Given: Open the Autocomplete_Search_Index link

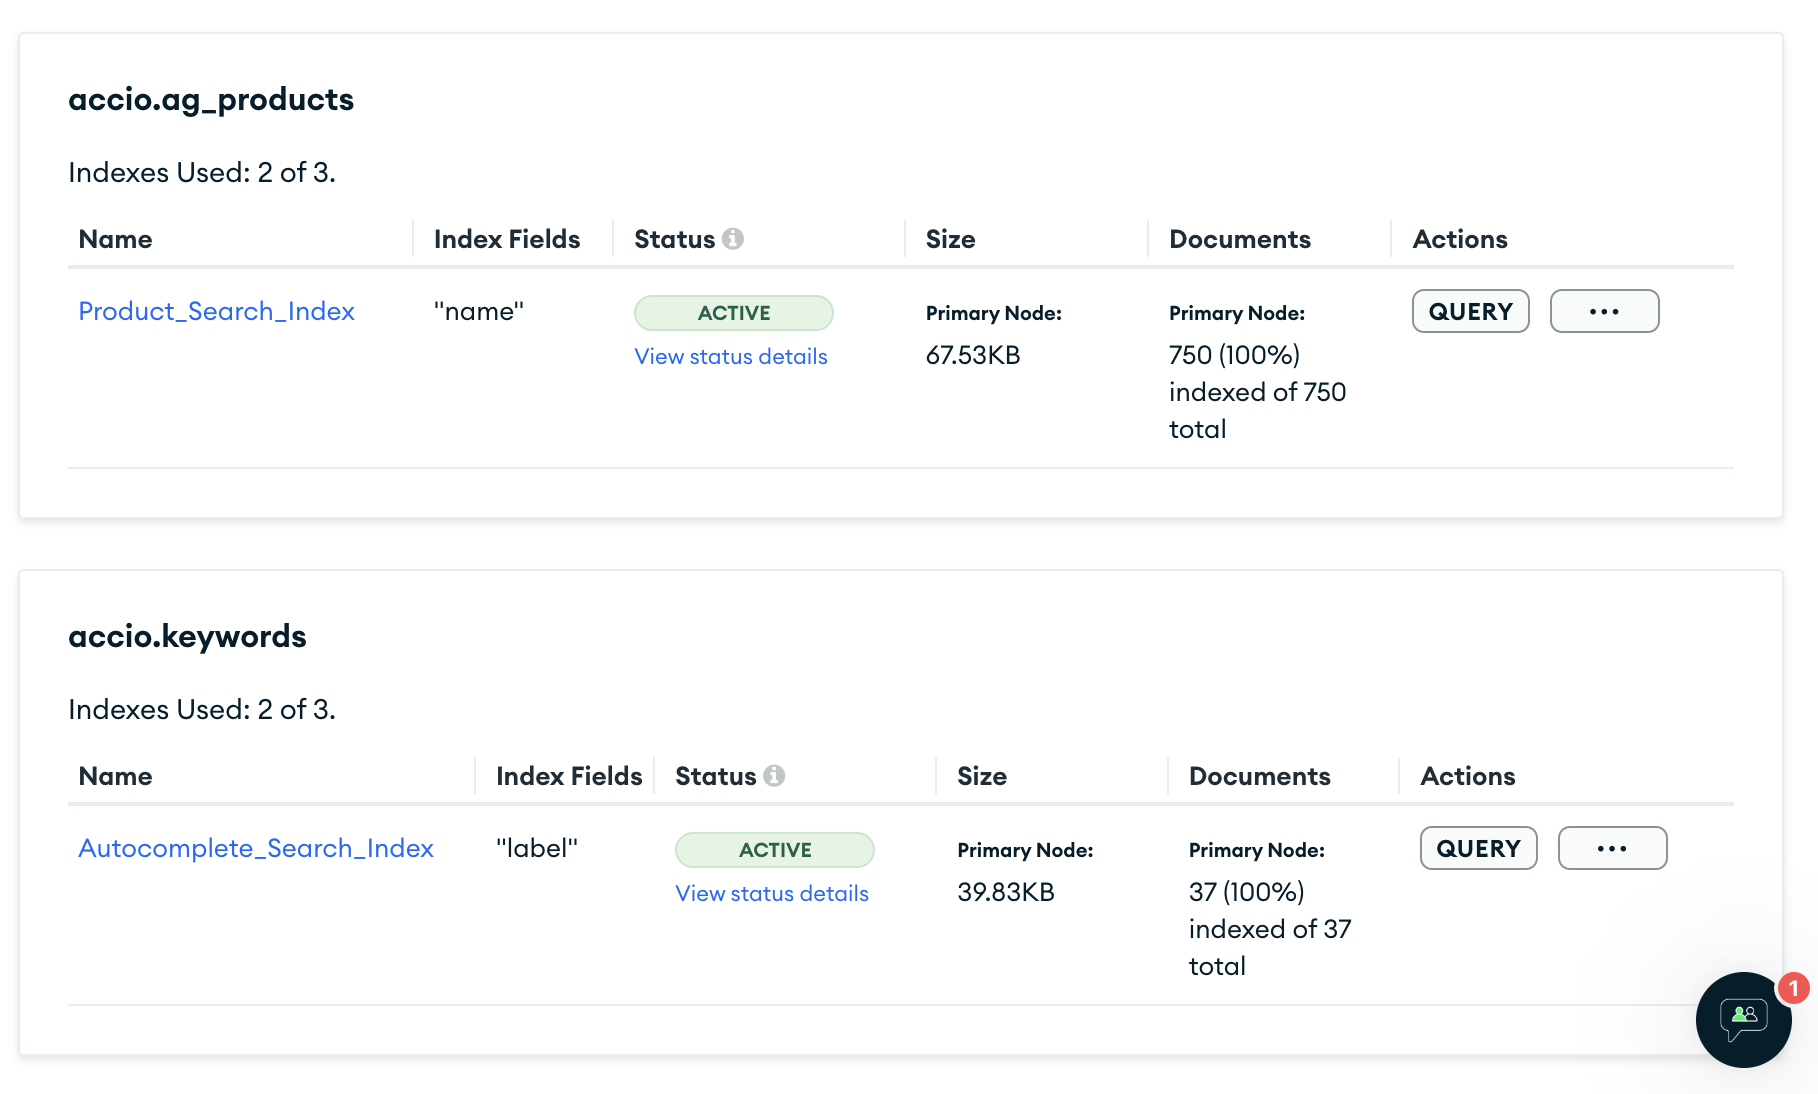Looking at the screenshot, I should pyautogui.click(x=256, y=848).
